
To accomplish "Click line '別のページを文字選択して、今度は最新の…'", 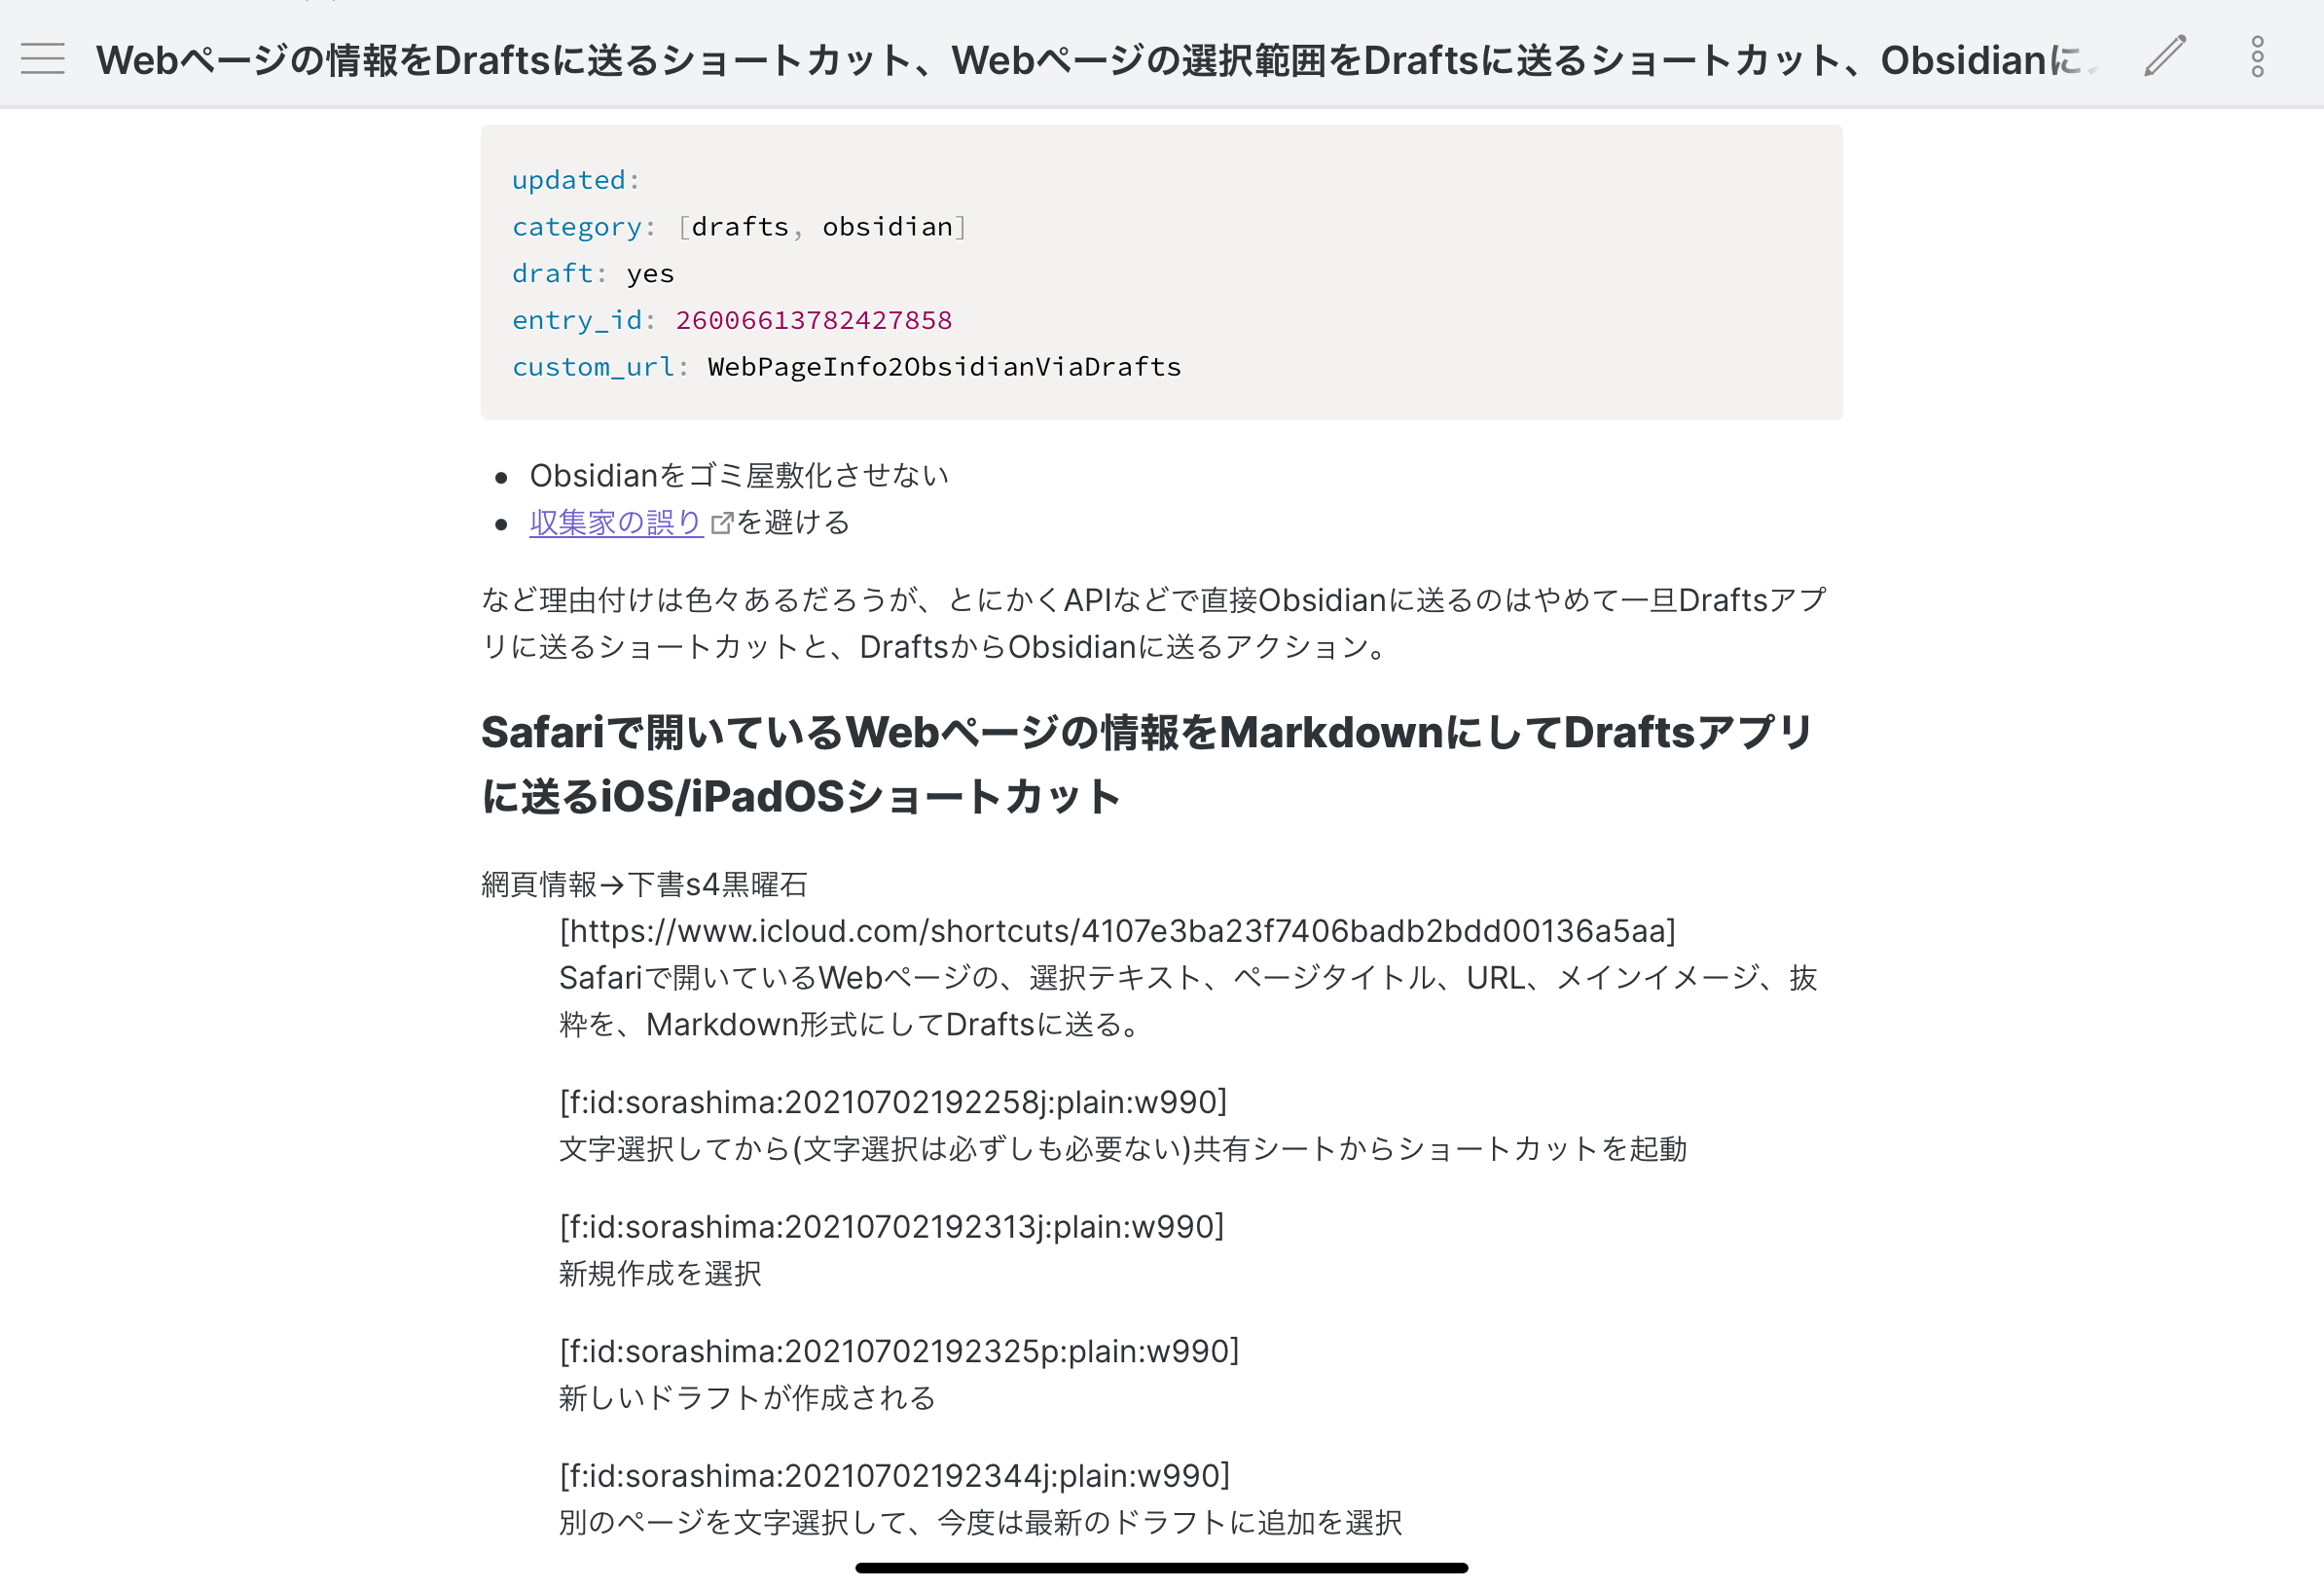I will pos(980,1522).
